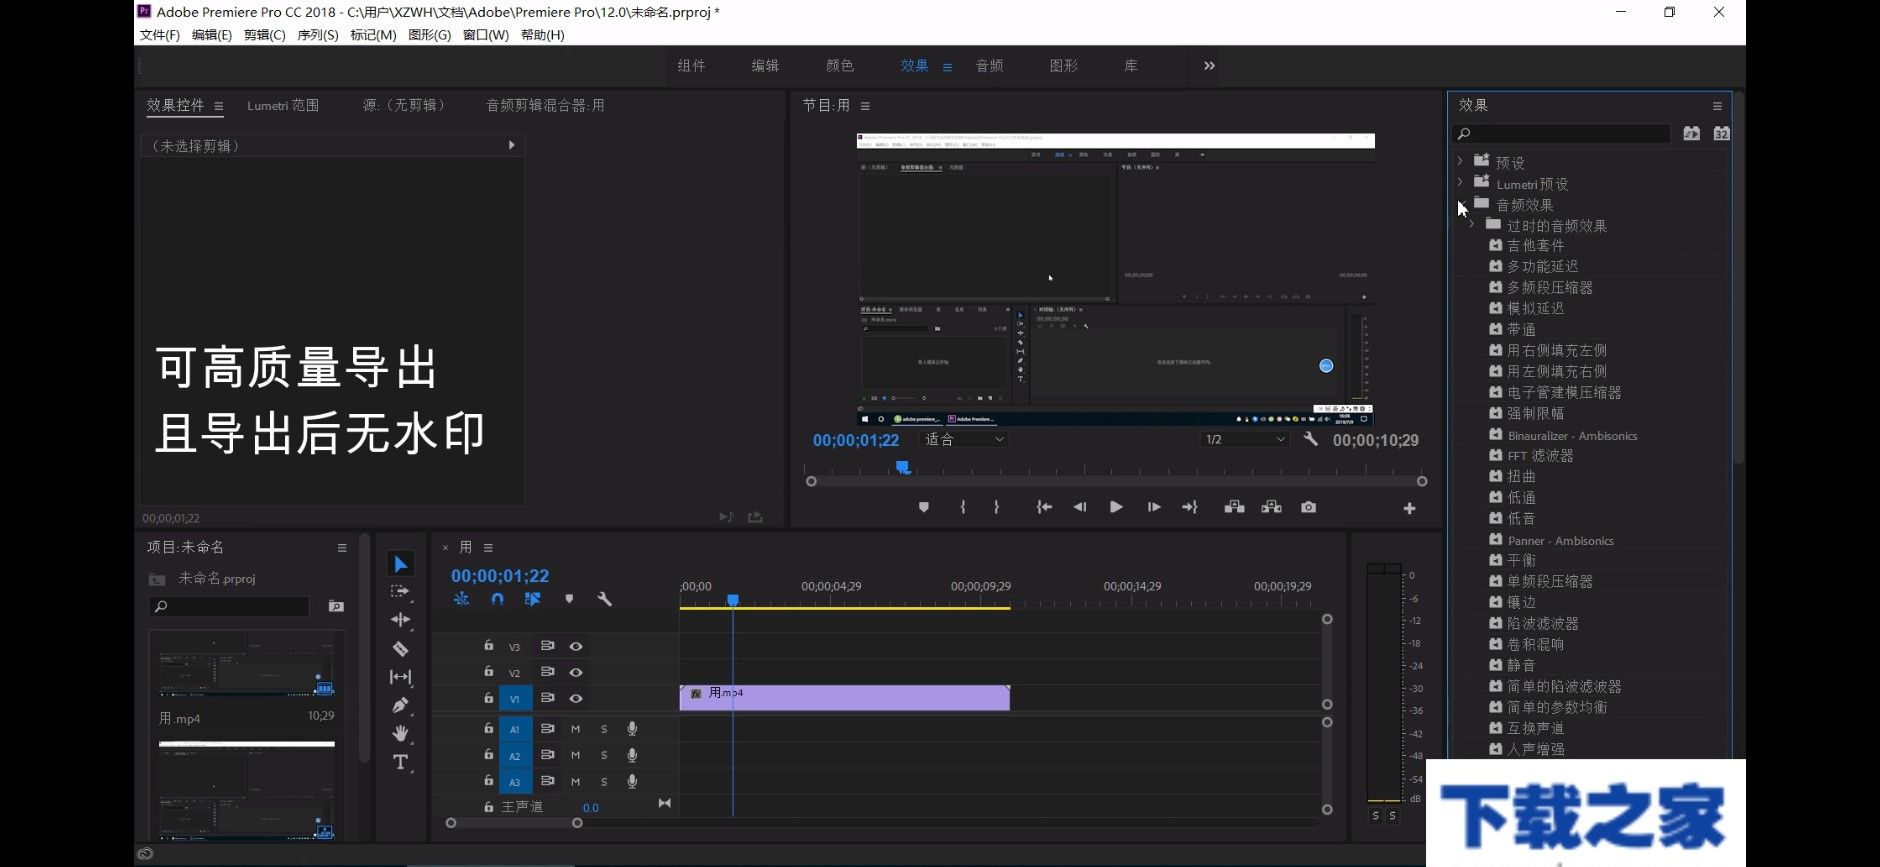Click the Mark In button

coord(962,508)
